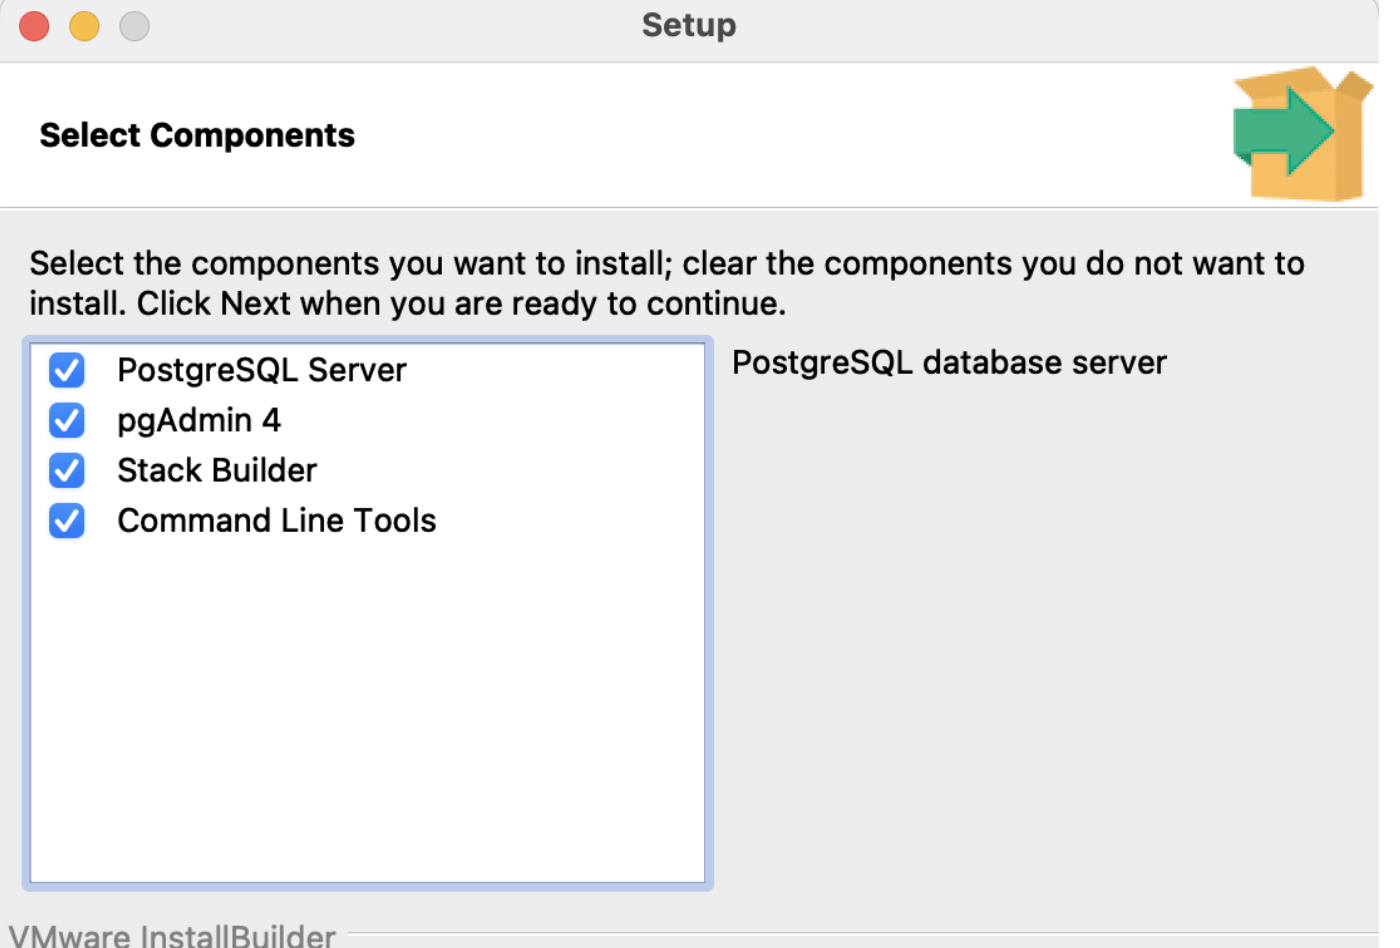The height and width of the screenshot is (948, 1400).
Task: Uncheck the PostgreSQL Server checkbox
Action: [67, 370]
